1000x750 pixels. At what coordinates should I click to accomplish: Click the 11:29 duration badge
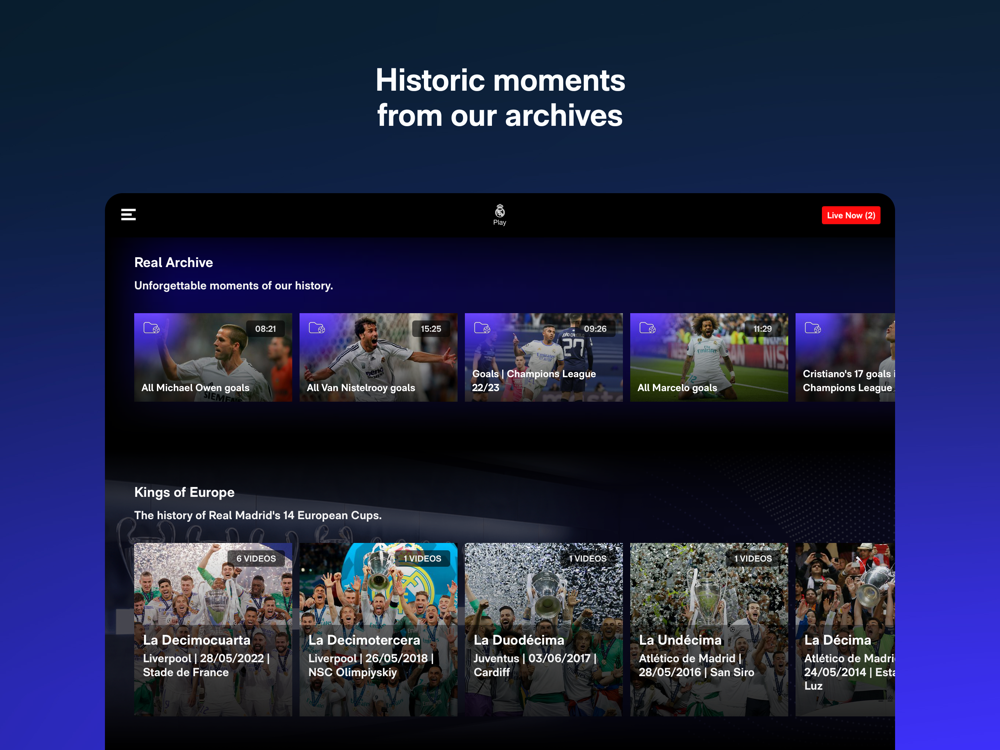click(762, 328)
